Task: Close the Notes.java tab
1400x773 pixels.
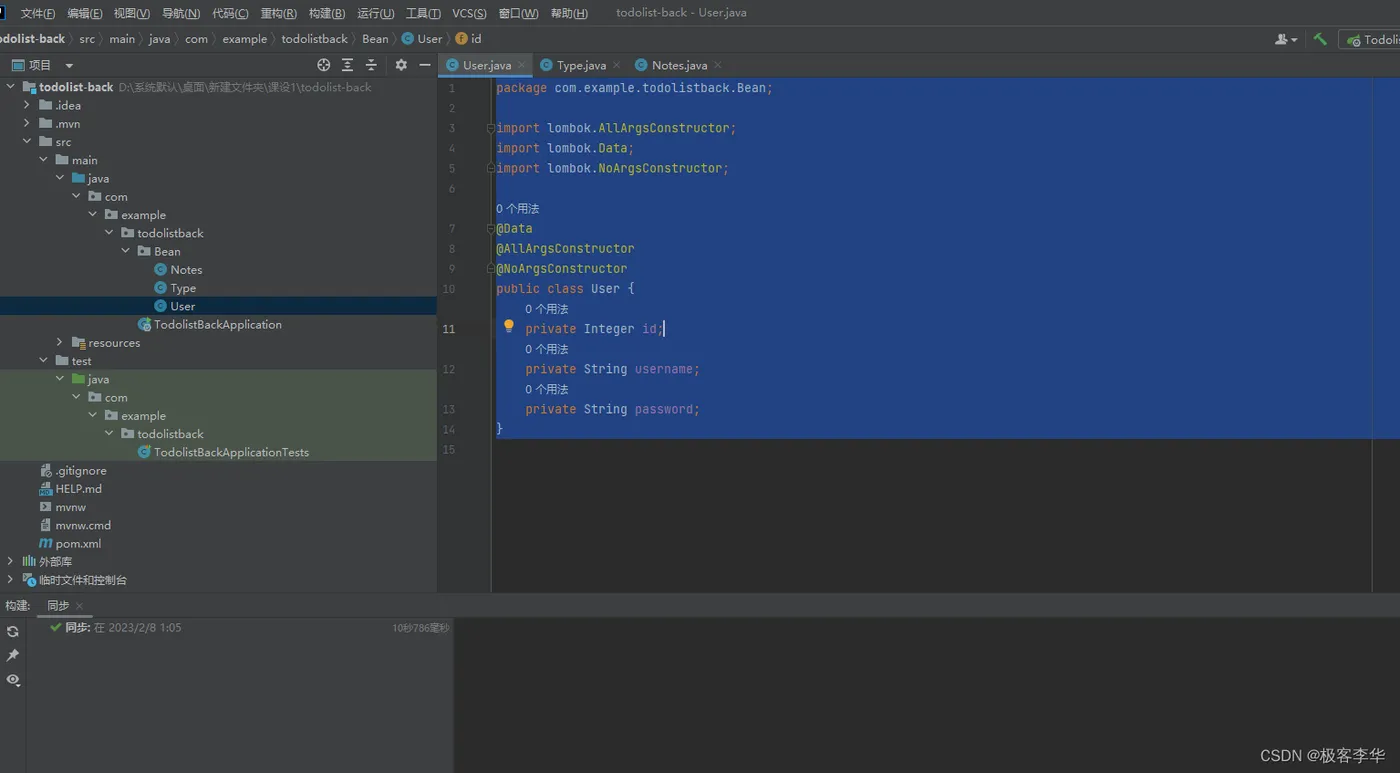Action: pos(717,65)
